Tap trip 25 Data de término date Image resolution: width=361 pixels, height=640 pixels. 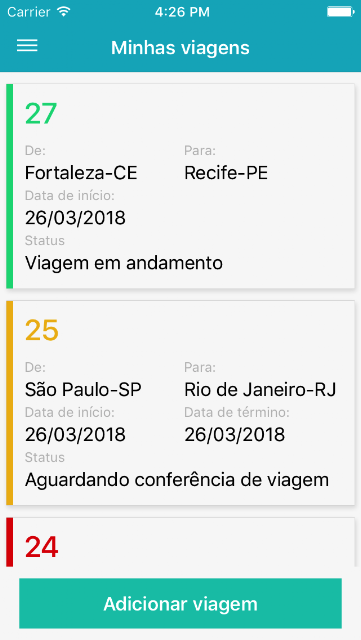click(234, 435)
